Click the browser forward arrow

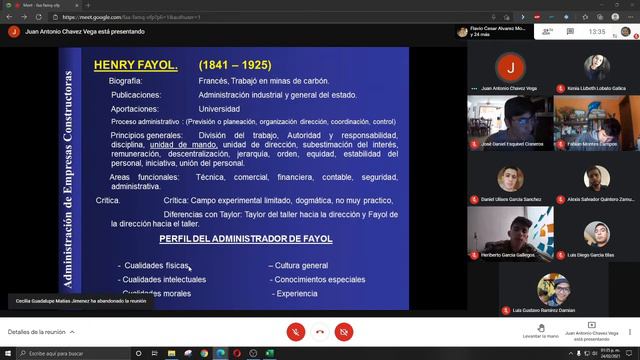(24, 17)
